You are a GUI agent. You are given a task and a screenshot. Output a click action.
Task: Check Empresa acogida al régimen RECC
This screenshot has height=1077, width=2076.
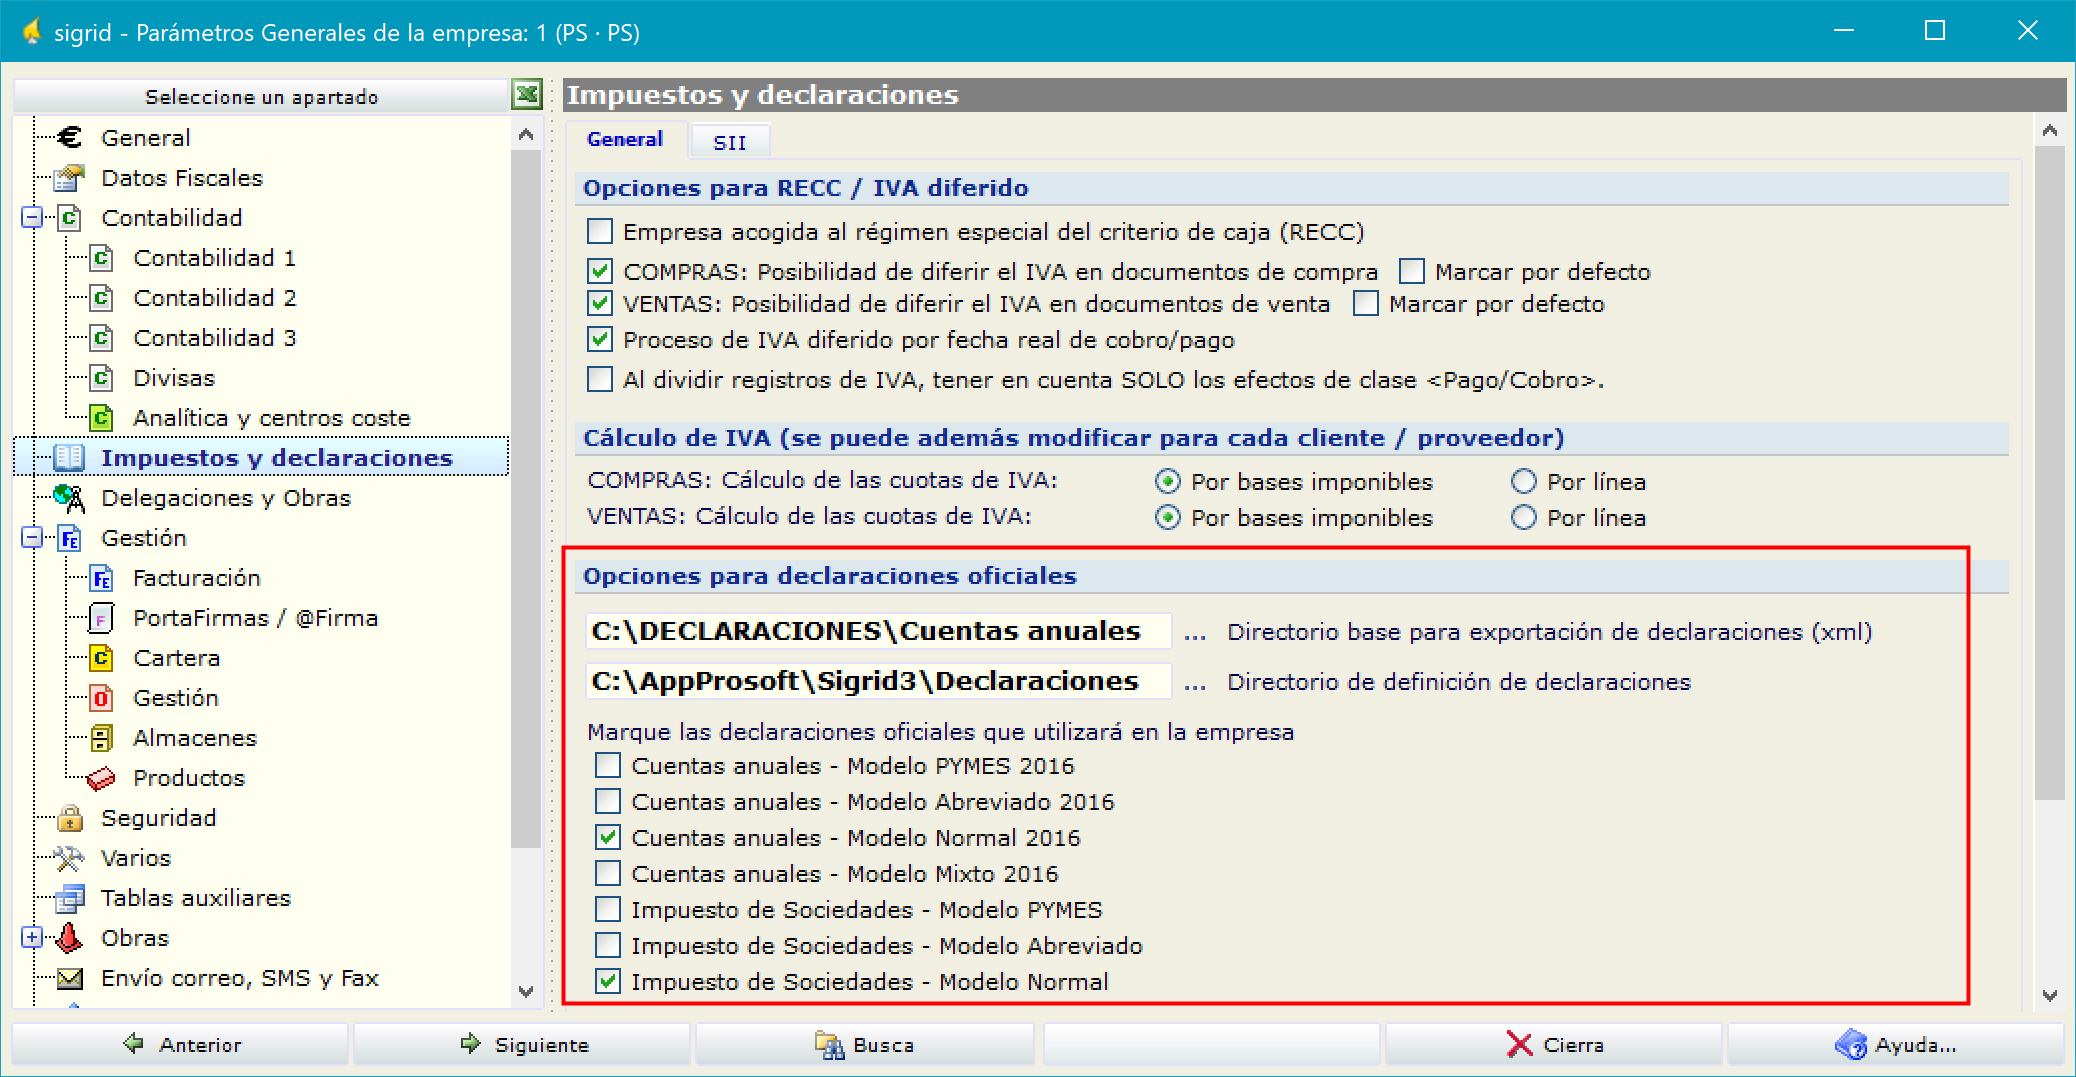click(599, 231)
